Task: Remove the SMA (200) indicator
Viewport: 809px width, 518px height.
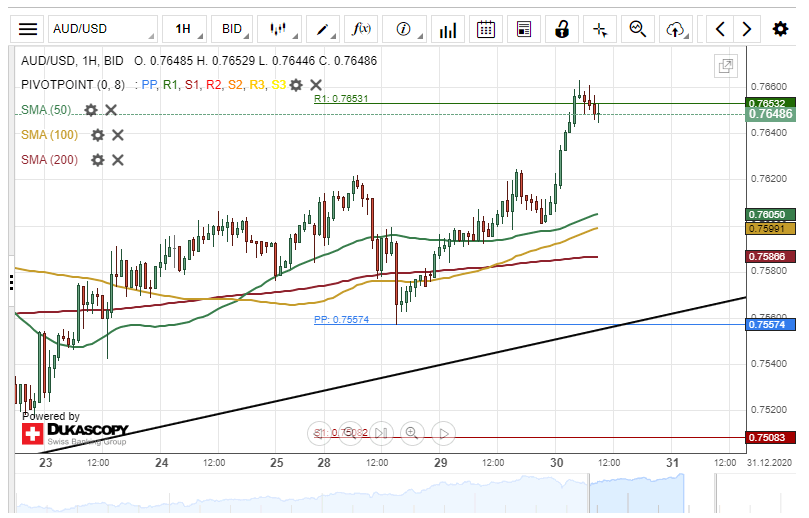Action: tap(118, 159)
